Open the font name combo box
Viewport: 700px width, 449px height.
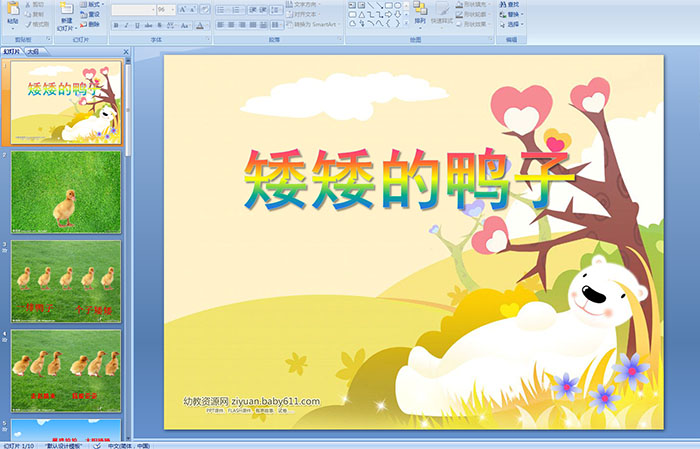point(133,9)
